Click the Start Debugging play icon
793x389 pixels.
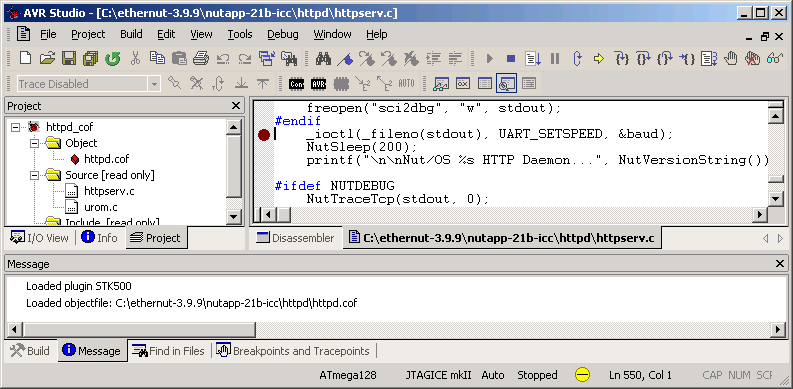pyautogui.click(x=489, y=59)
